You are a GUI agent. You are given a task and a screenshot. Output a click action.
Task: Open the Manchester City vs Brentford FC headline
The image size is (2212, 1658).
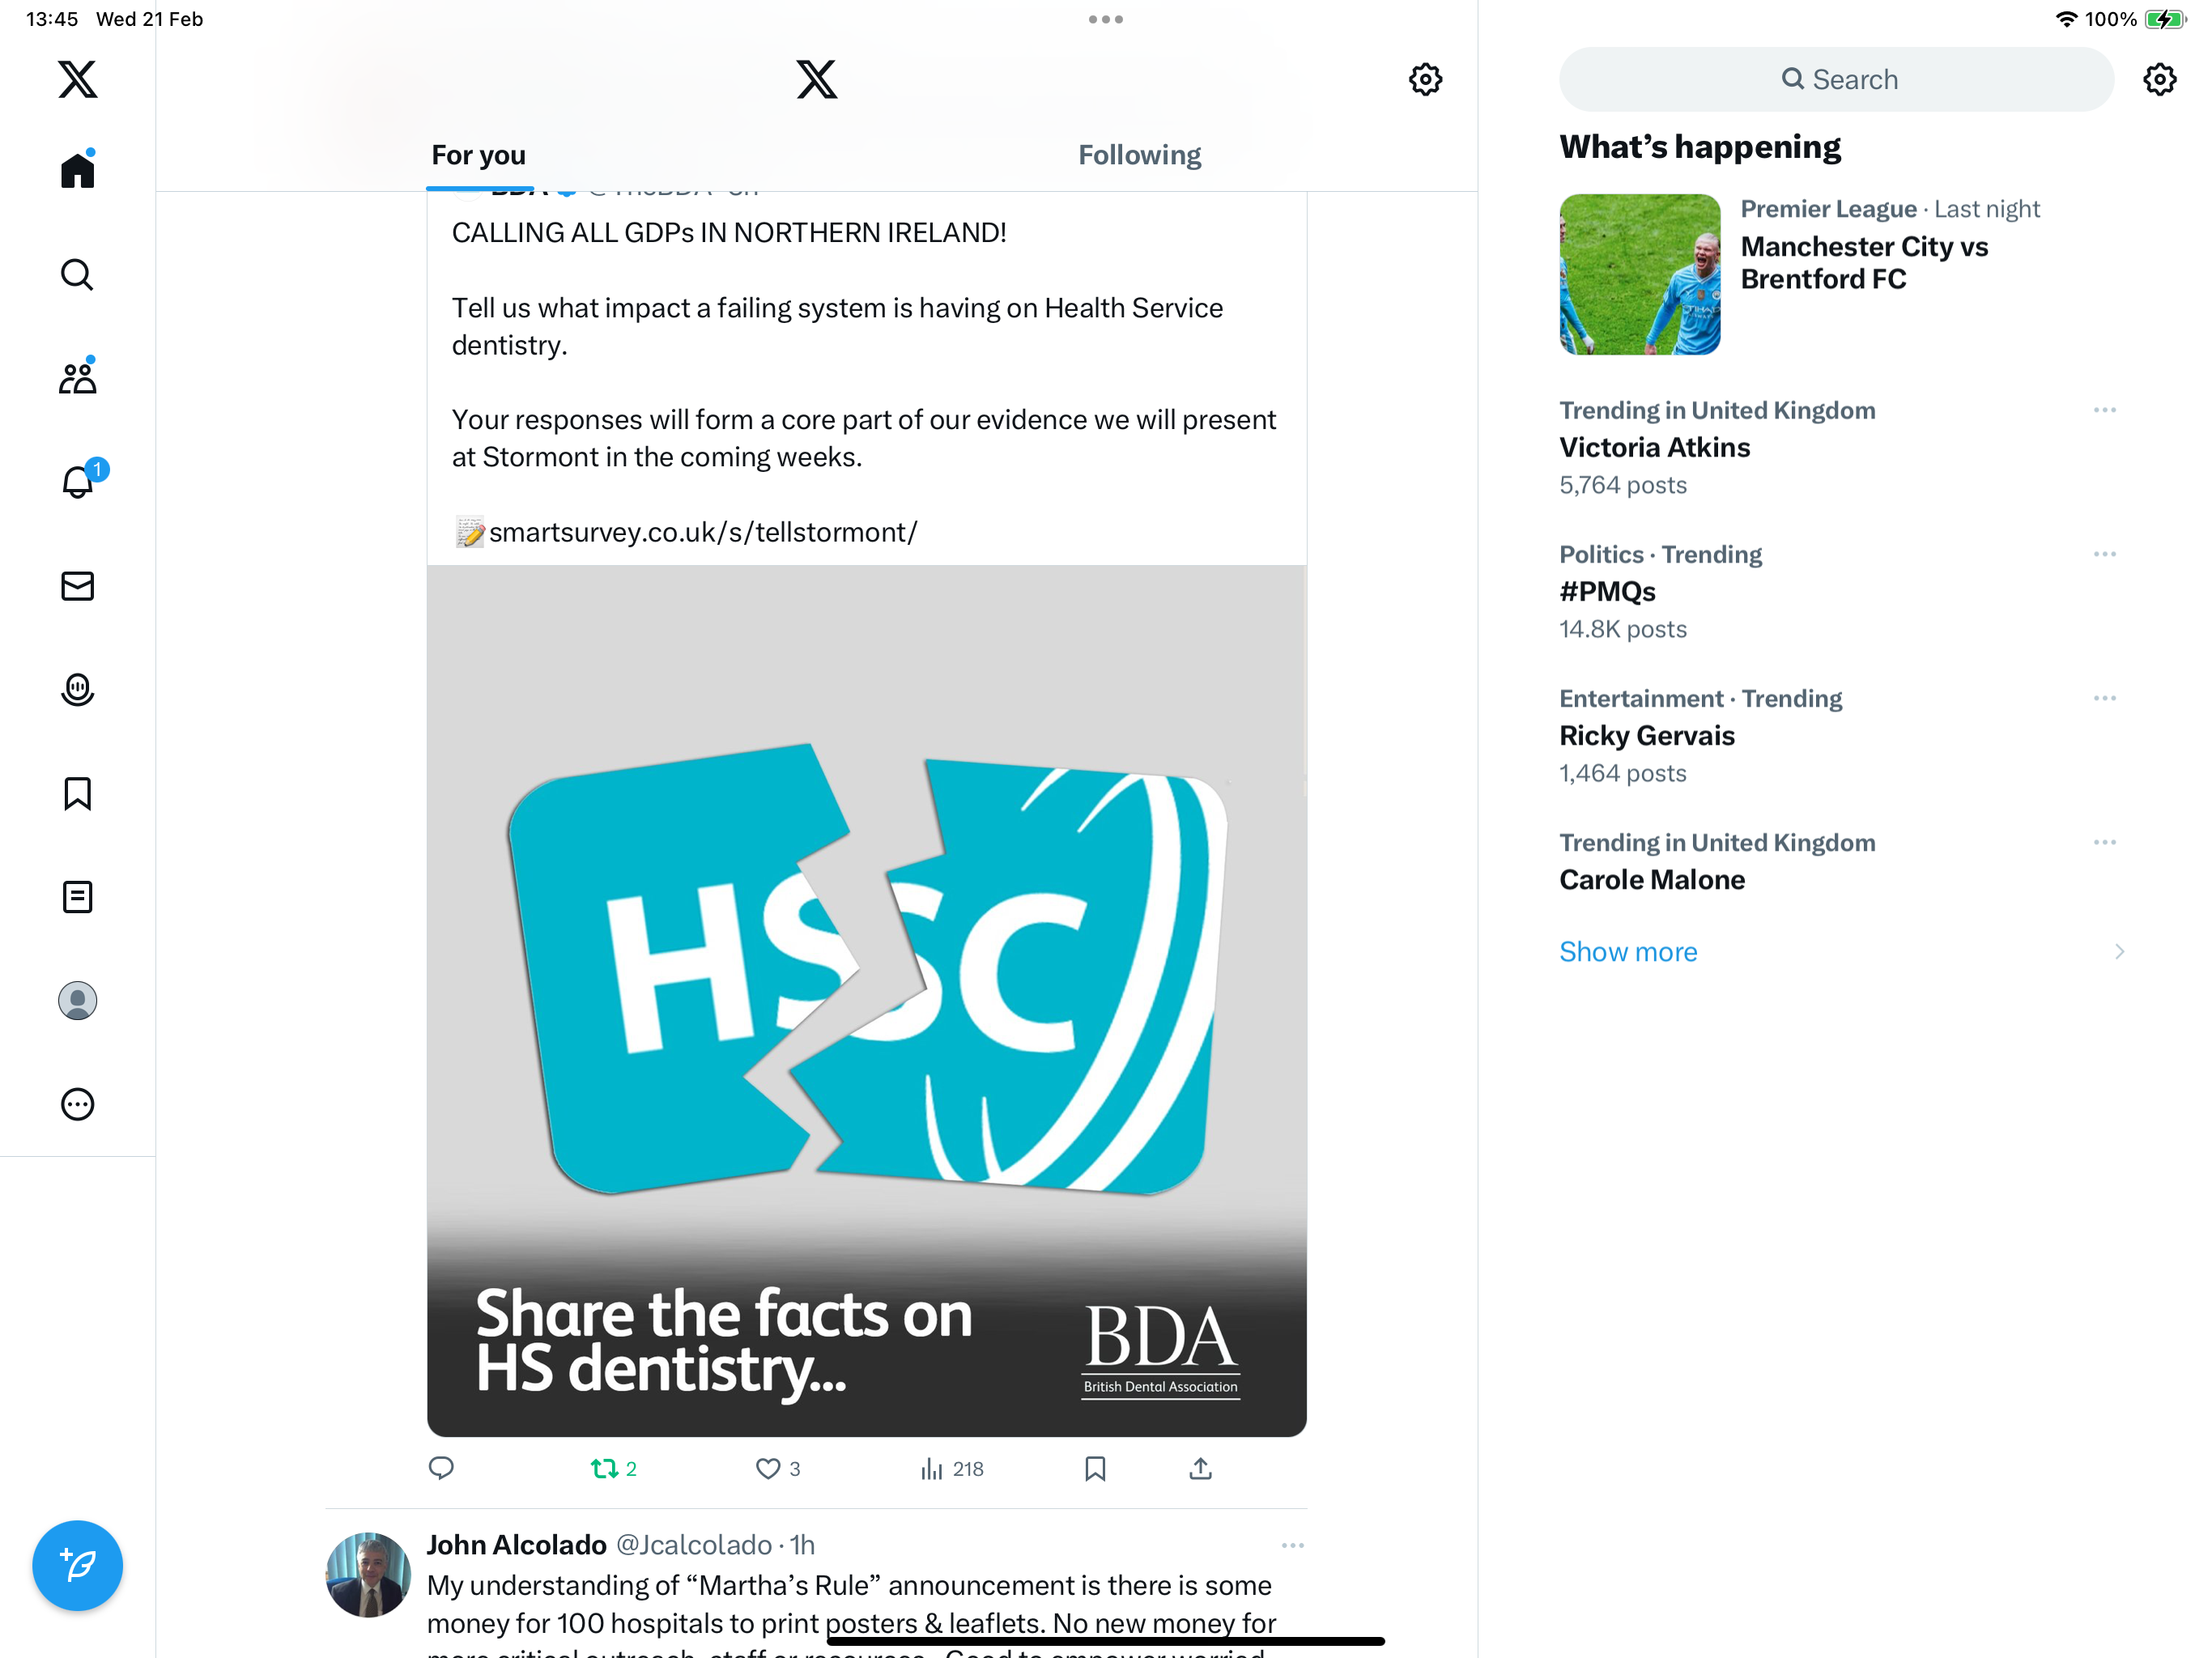1863,263
